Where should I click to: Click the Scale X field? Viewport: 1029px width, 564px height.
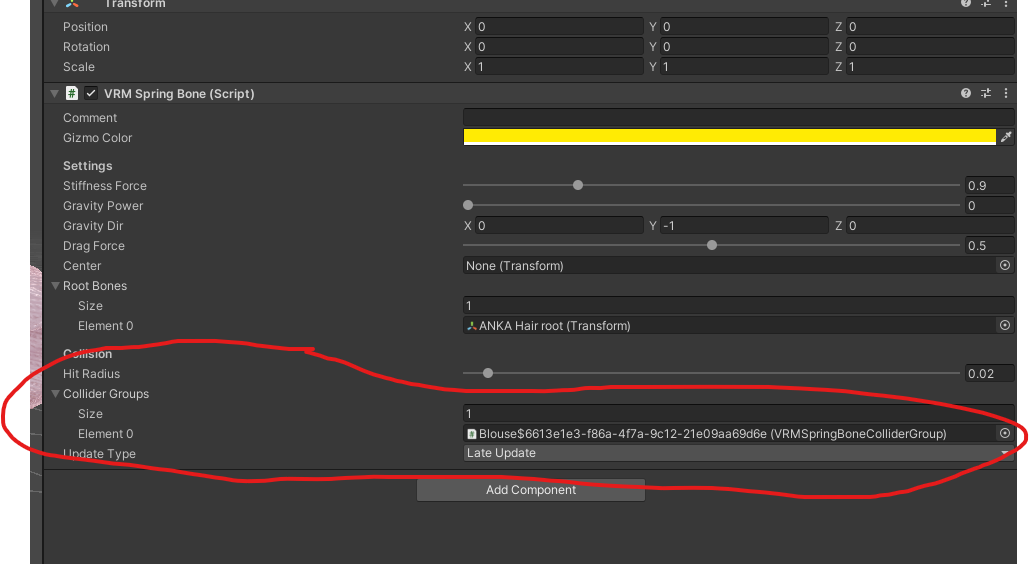coord(559,67)
